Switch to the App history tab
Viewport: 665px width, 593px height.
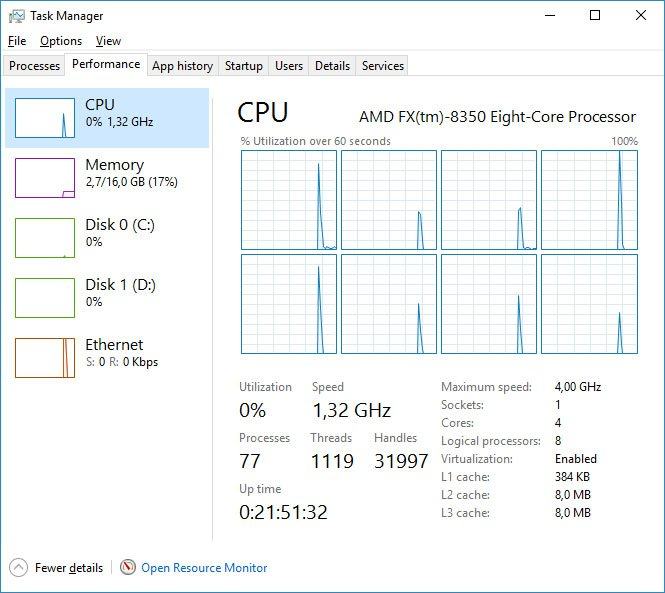coord(182,66)
